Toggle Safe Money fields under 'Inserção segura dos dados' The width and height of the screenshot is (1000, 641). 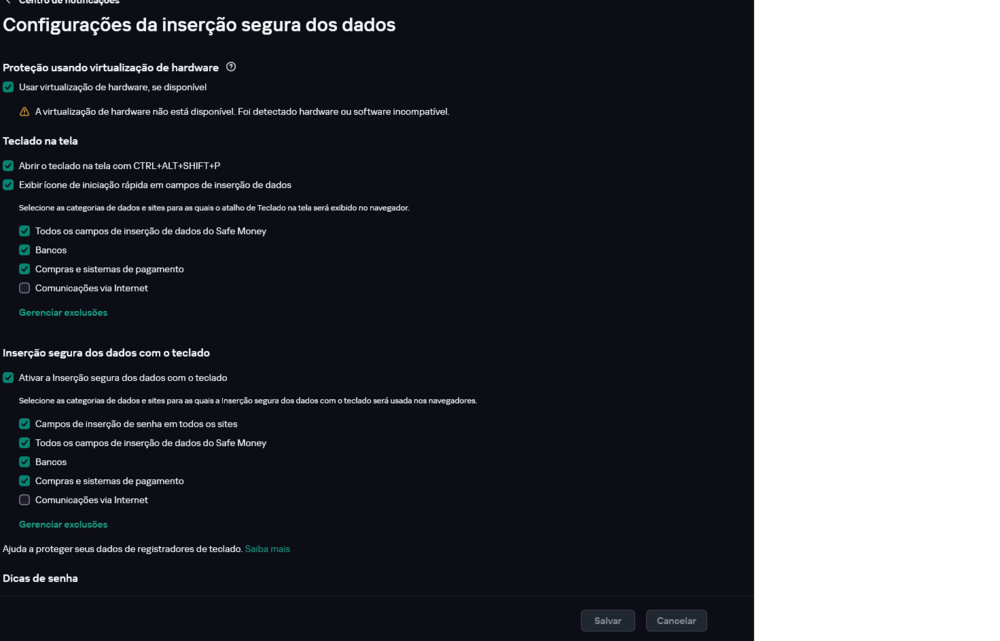click(25, 443)
